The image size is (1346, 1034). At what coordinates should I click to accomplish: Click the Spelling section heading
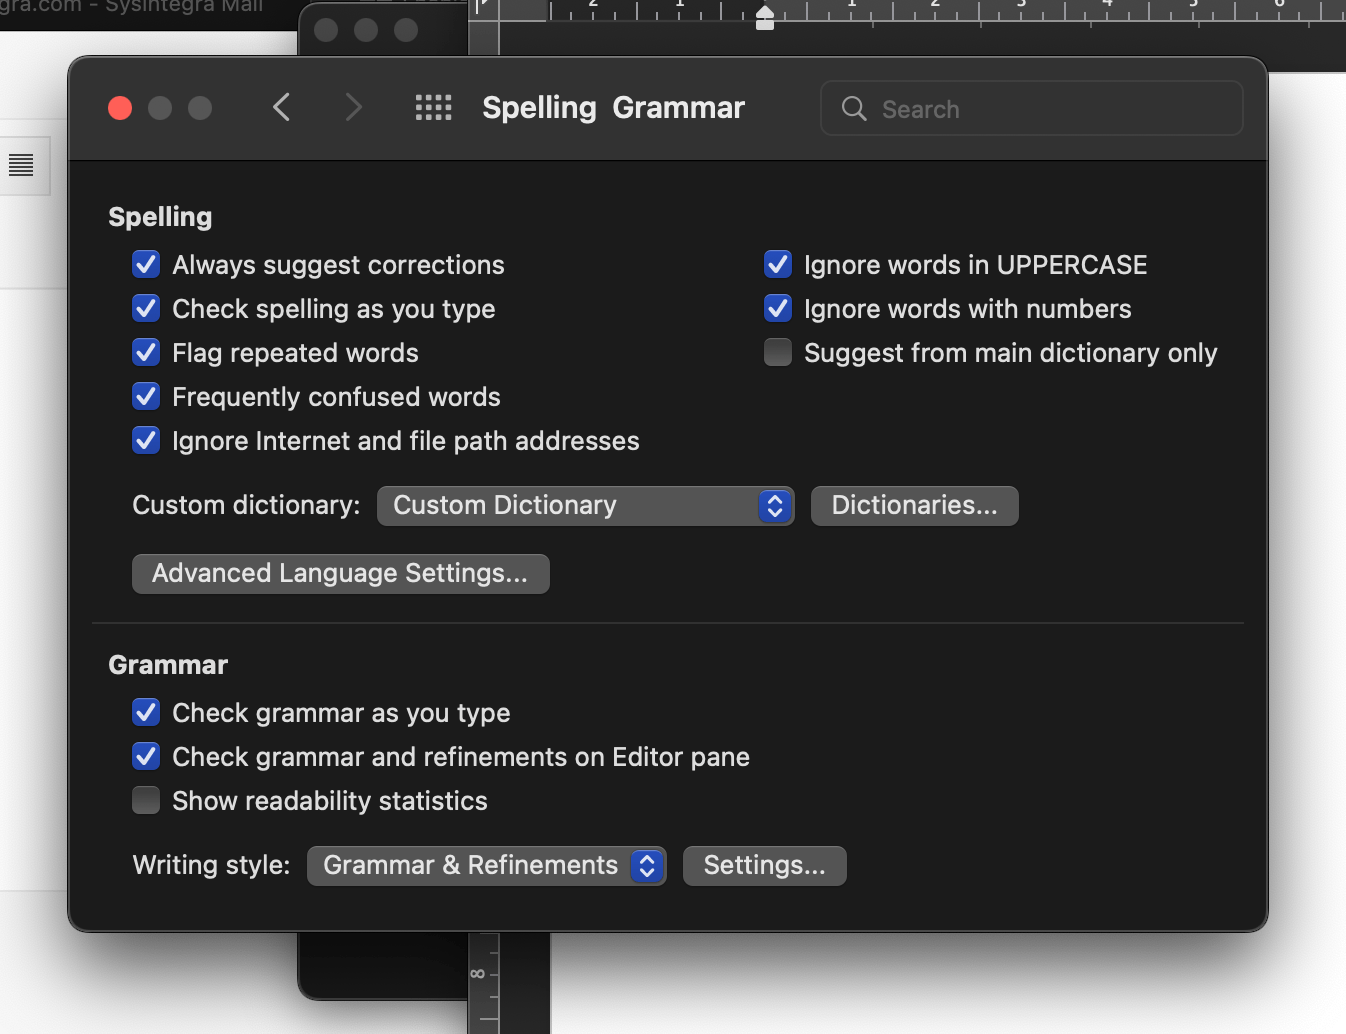tap(160, 217)
